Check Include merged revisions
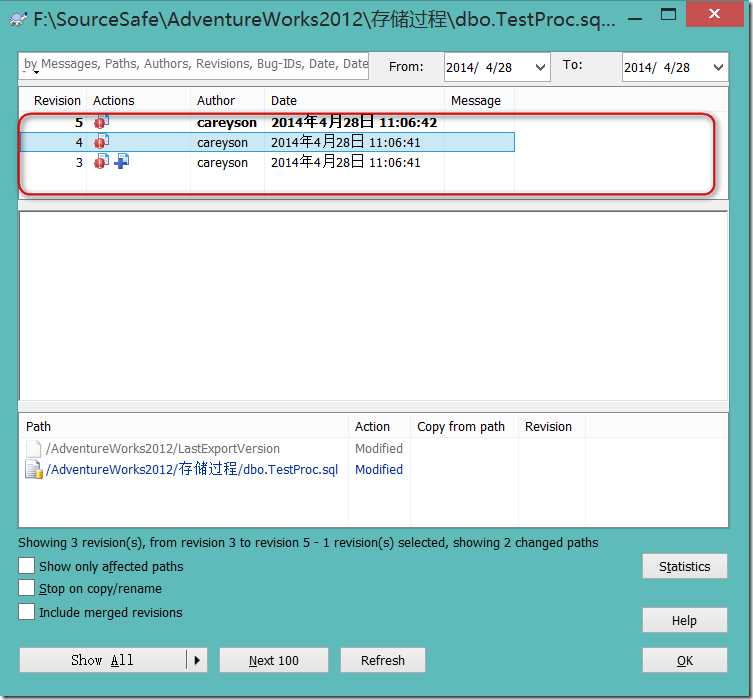This screenshot has height=700, width=753. 26,612
